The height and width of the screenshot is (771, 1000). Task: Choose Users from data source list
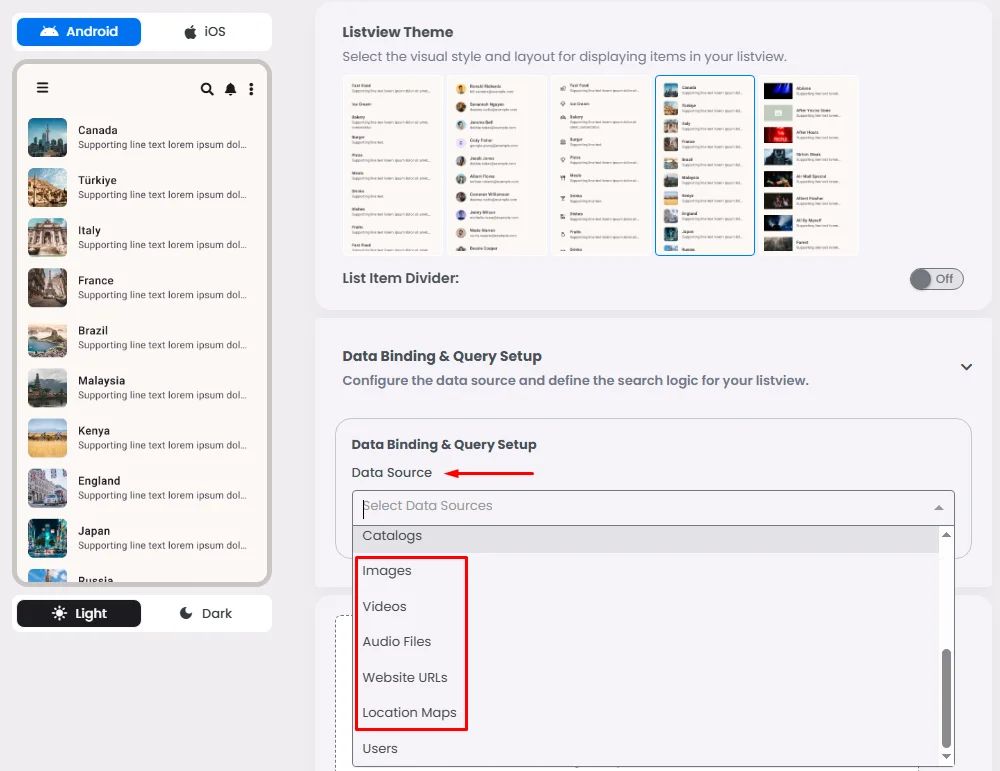(x=645, y=748)
